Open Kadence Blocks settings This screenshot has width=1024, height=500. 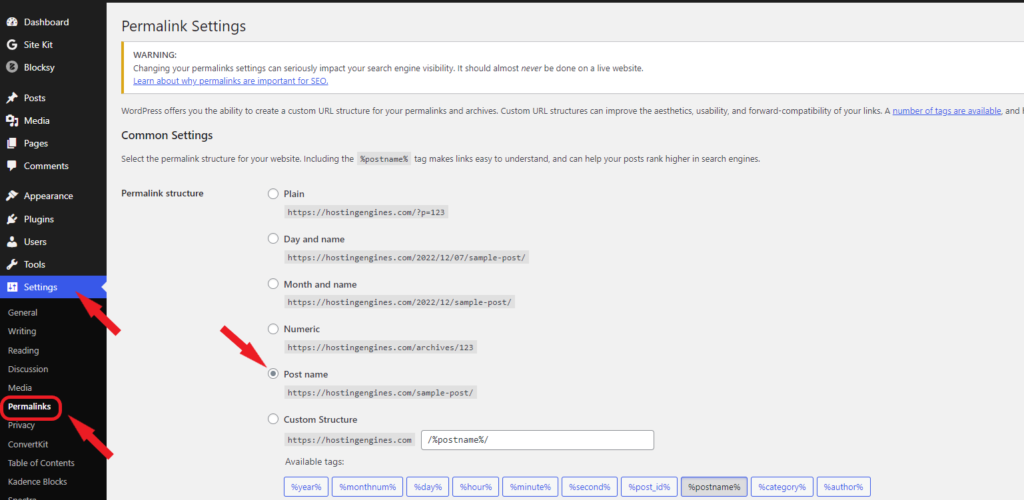point(37,482)
